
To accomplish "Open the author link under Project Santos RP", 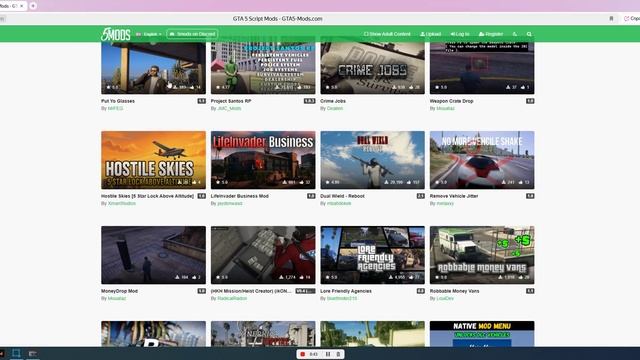I will coord(229,109).
